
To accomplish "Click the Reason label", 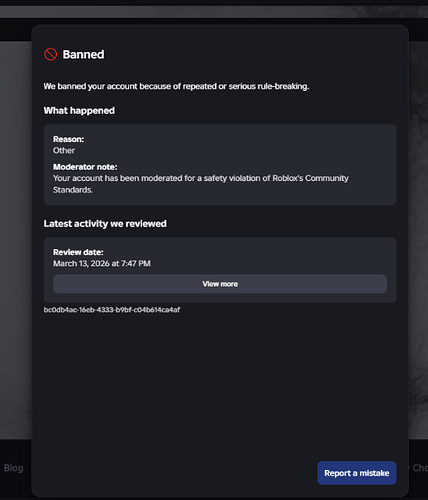I will [x=69, y=139].
